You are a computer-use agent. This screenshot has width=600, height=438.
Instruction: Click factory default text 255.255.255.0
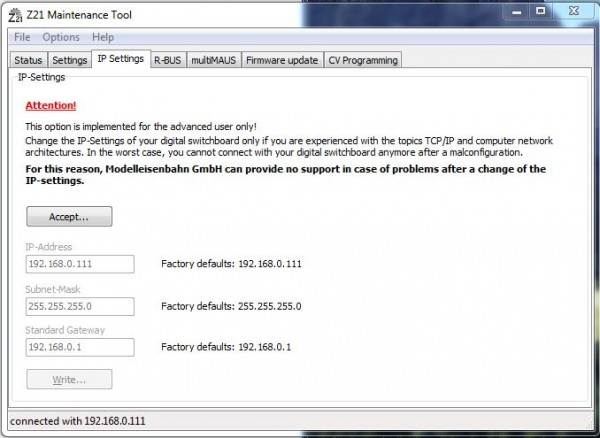click(269, 306)
